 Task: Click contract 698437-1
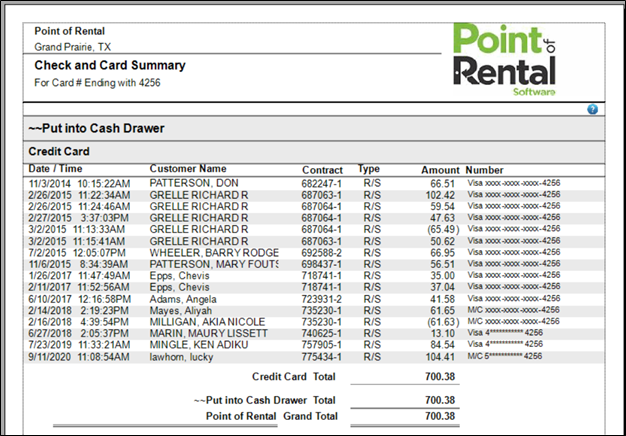tap(321, 265)
